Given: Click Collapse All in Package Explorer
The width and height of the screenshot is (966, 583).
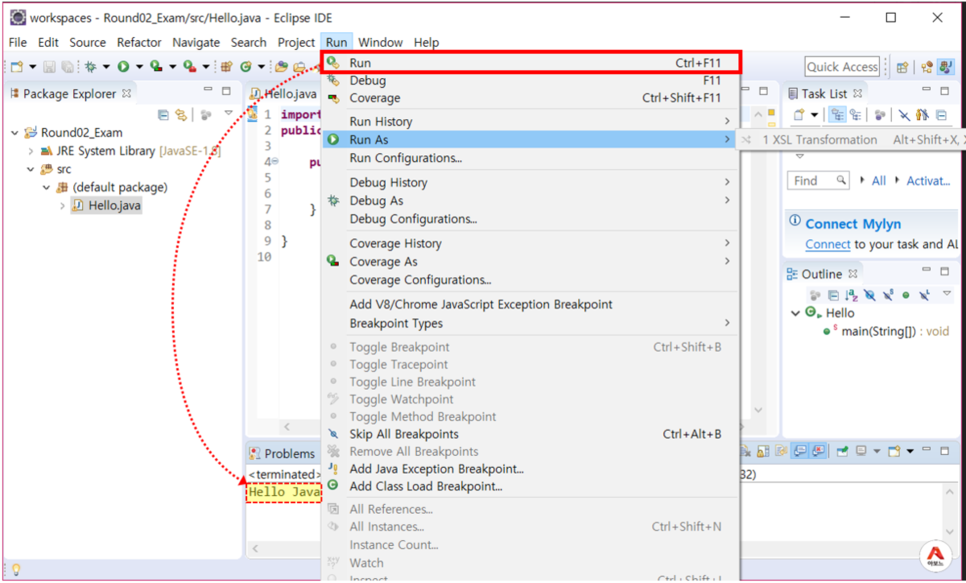Looking at the screenshot, I should 163,115.
